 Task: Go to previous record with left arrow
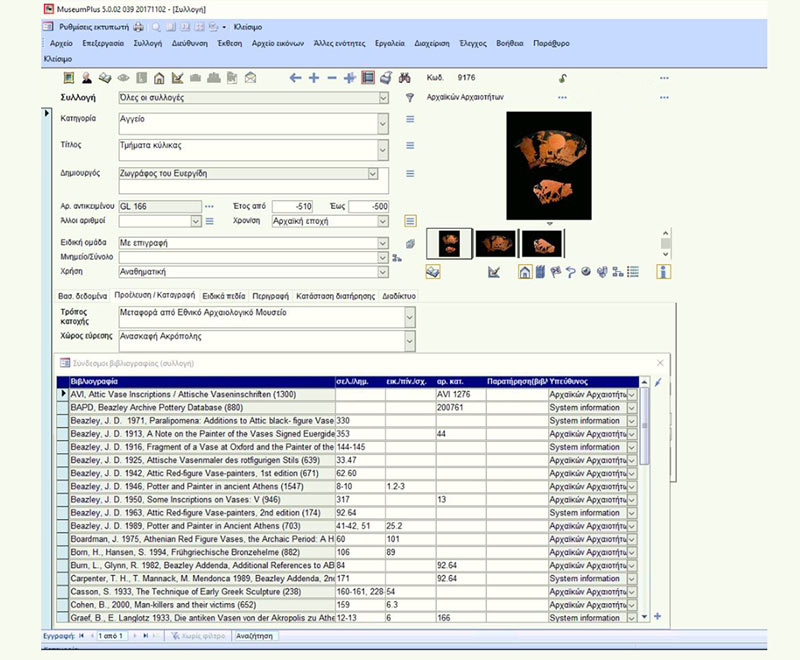[x=295, y=78]
